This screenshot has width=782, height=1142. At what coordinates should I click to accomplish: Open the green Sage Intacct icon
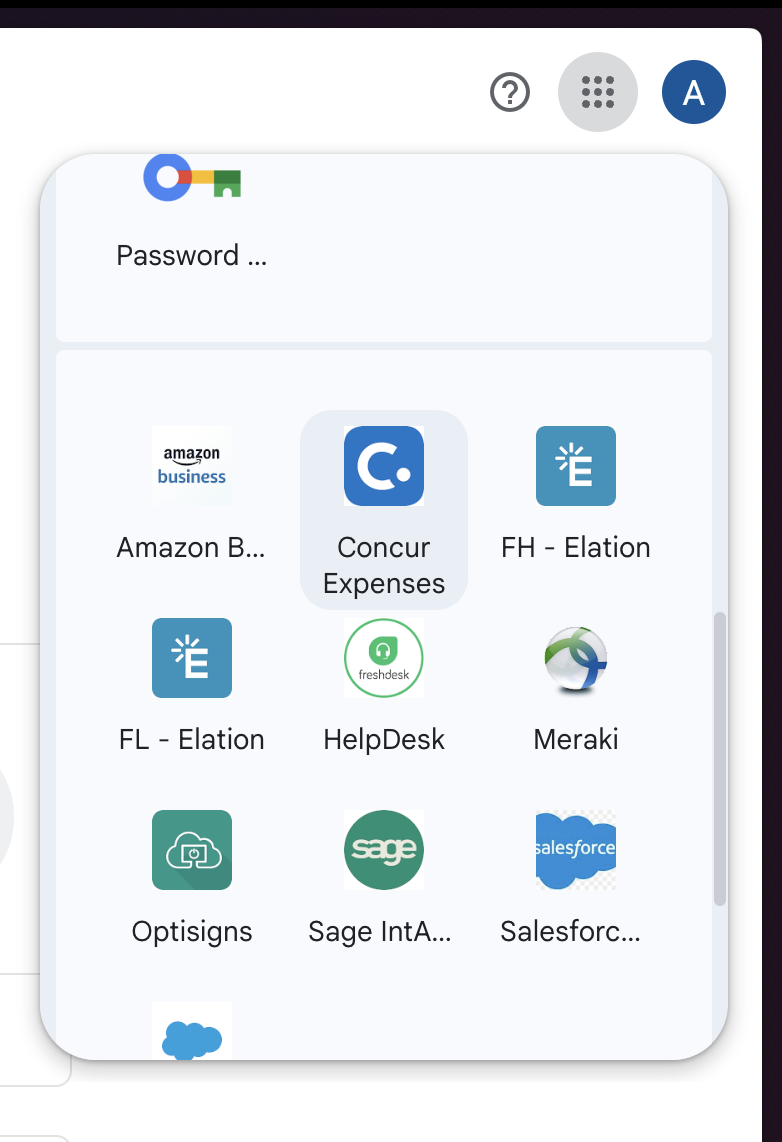click(x=384, y=850)
